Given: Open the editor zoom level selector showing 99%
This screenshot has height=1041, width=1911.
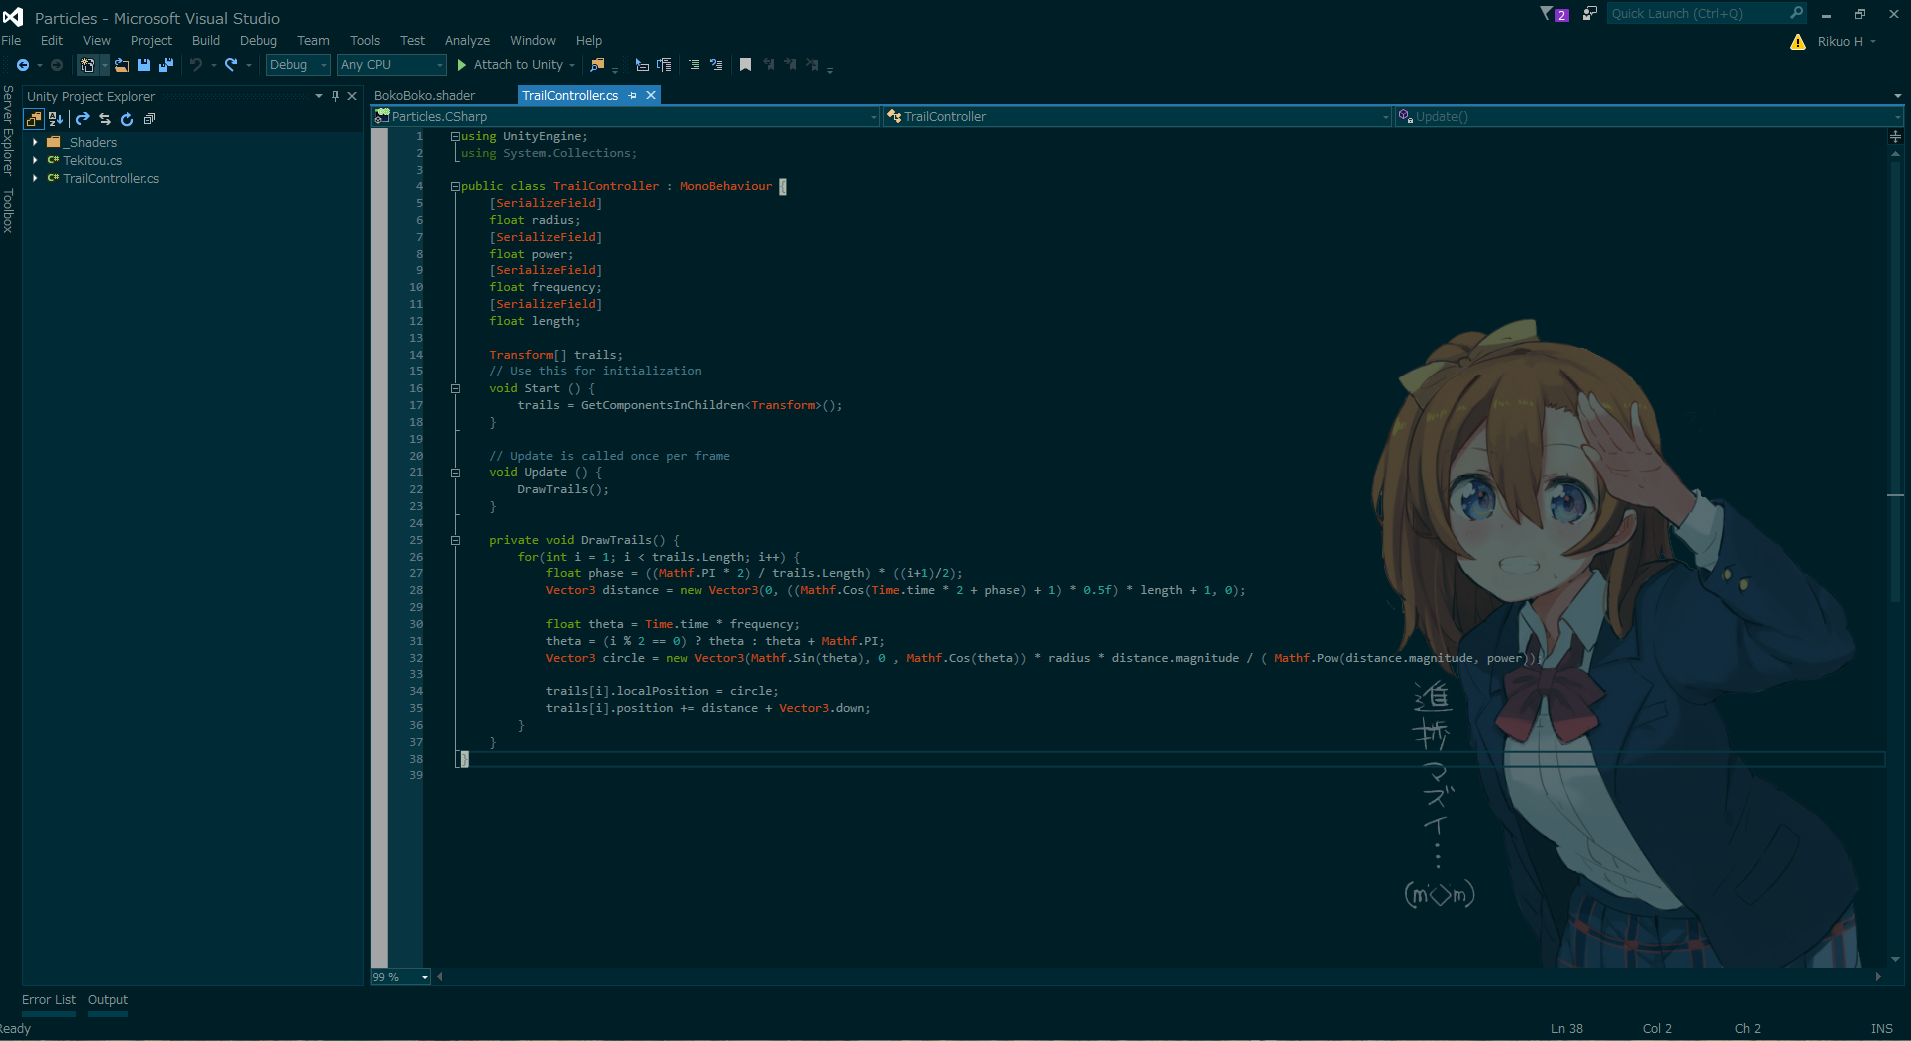Looking at the screenshot, I should point(398,977).
